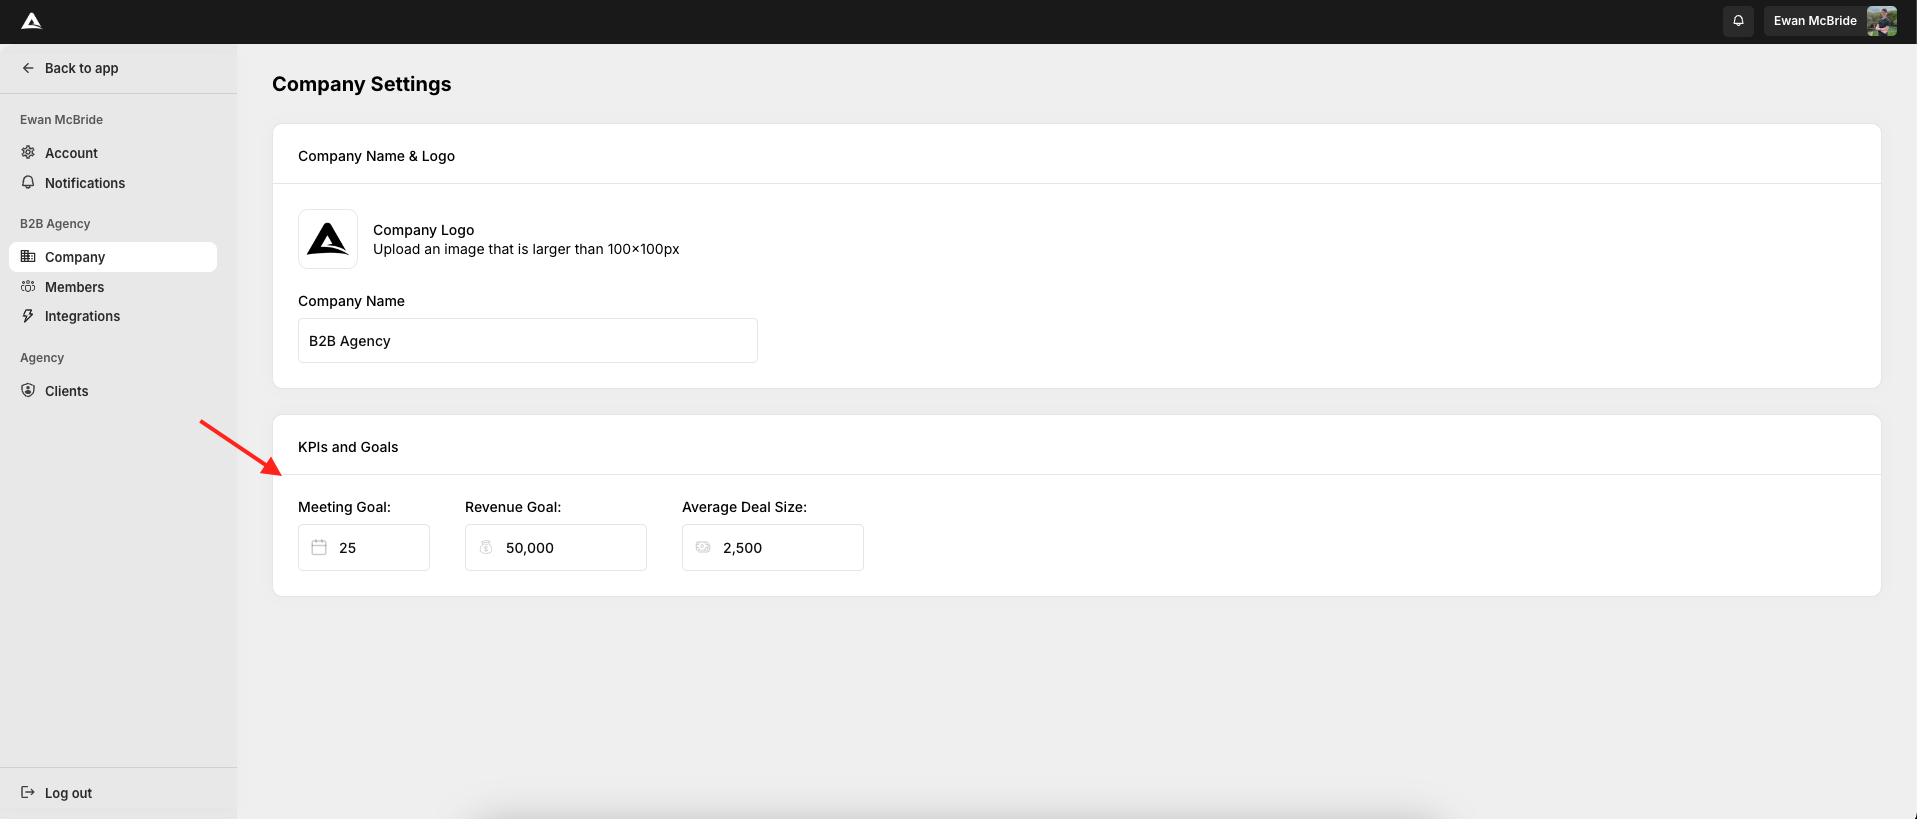This screenshot has height=819, width=1917.
Task: Click the Back to app arrow
Action: point(28,68)
